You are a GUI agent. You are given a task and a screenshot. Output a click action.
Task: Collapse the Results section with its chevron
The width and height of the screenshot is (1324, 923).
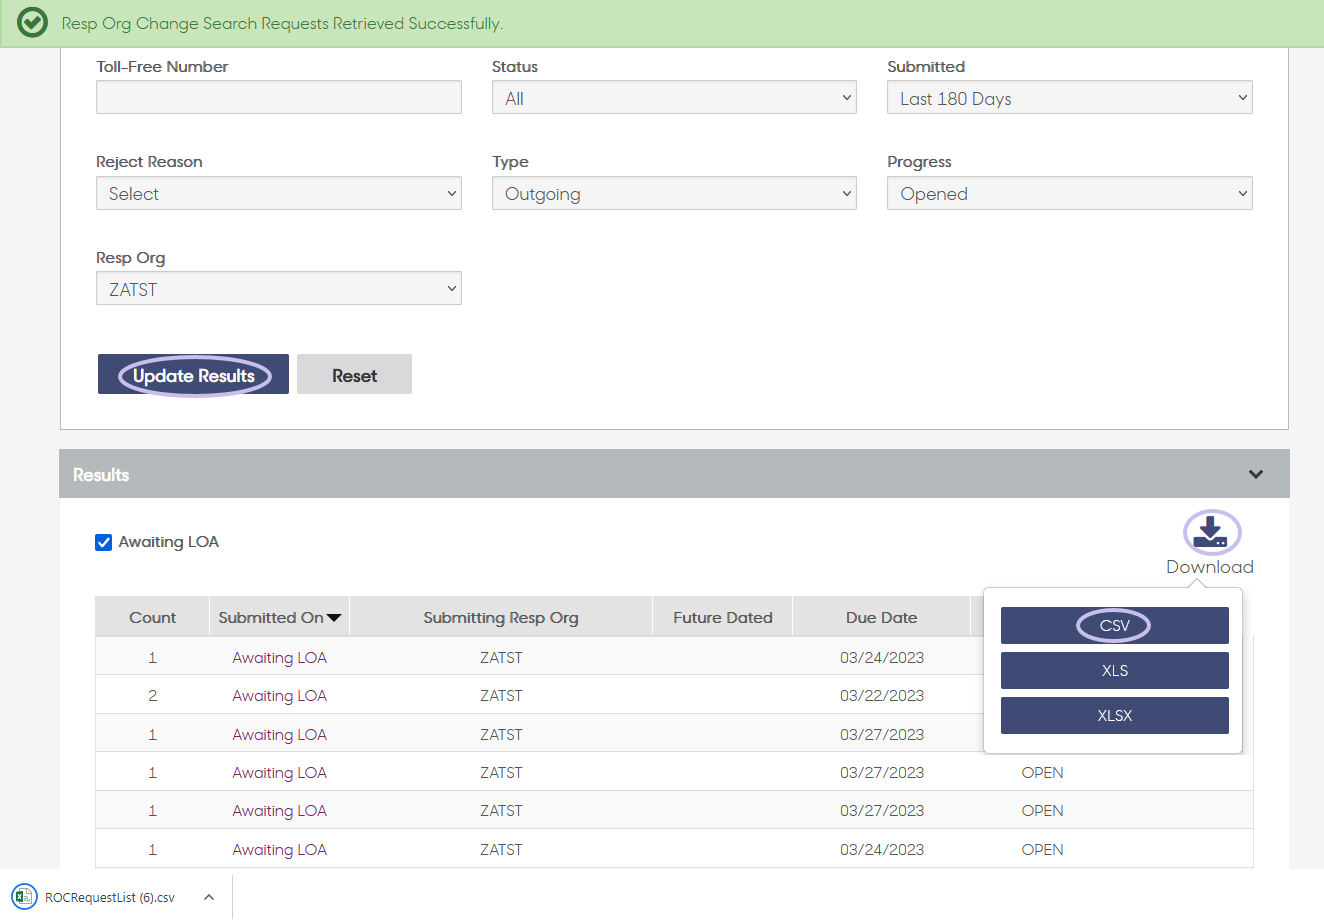(x=1255, y=473)
